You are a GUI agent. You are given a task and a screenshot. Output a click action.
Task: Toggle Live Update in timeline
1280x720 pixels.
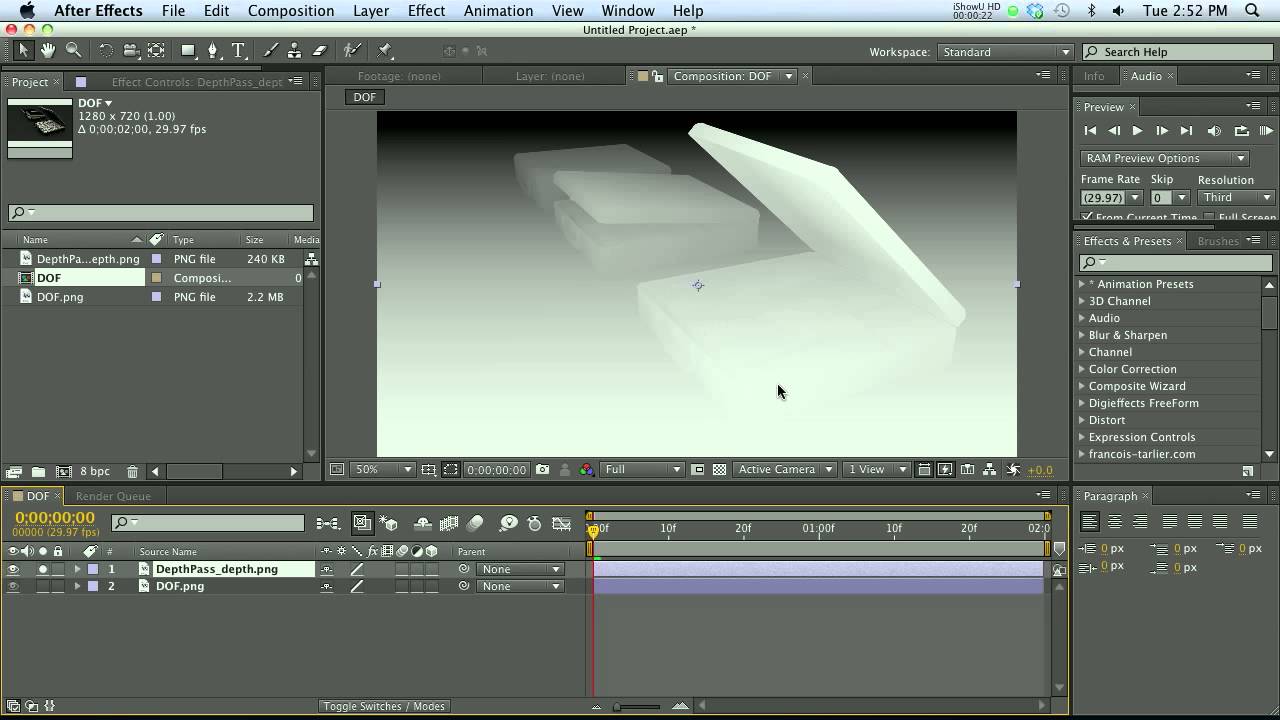pos(362,523)
